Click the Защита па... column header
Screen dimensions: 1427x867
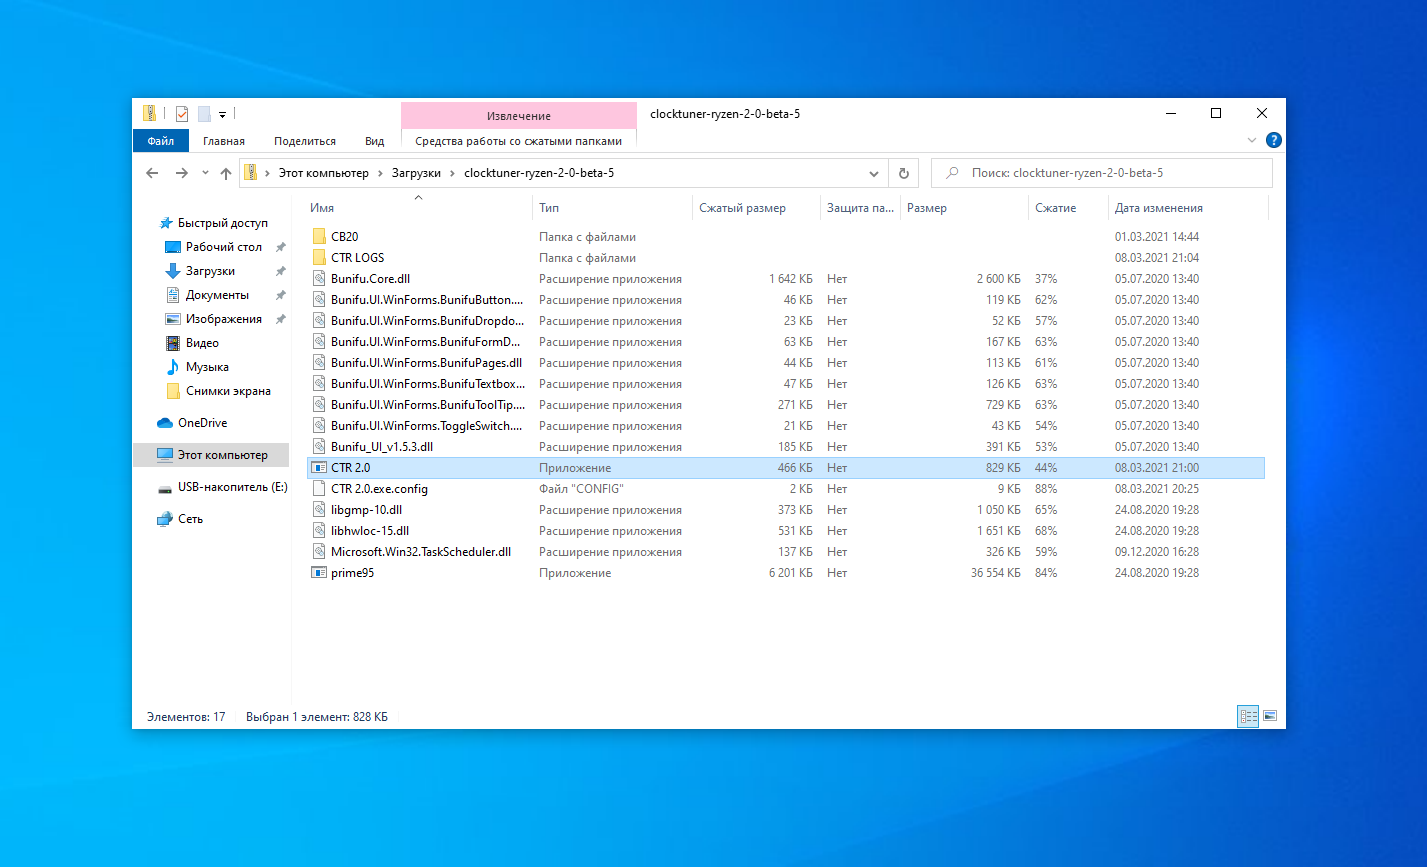point(860,208)
